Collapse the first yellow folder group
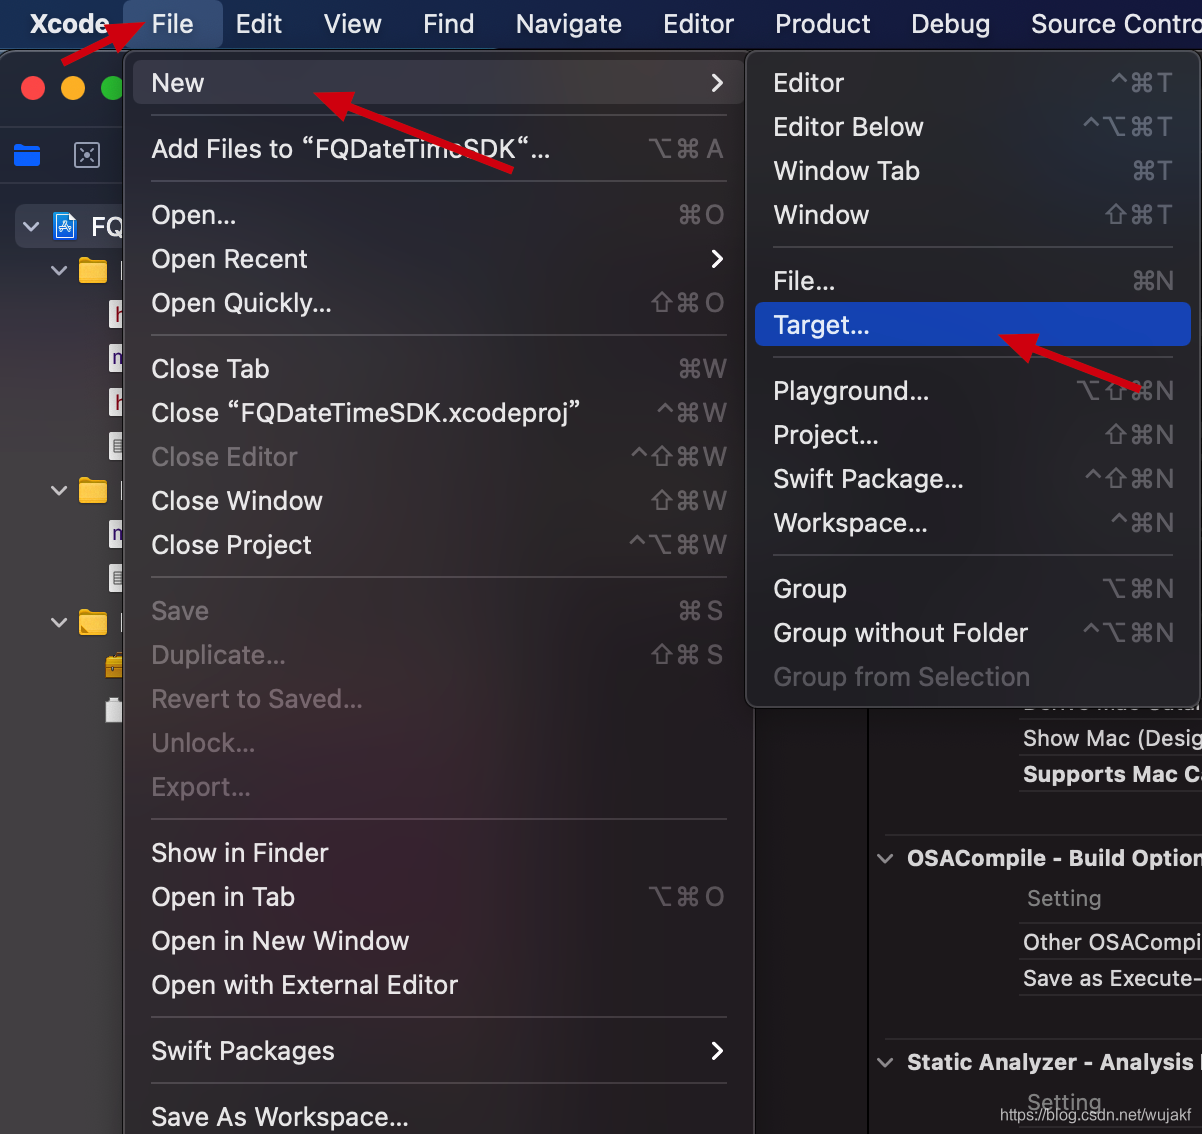Screen dimensions: 1202x1134 [59, 270]
